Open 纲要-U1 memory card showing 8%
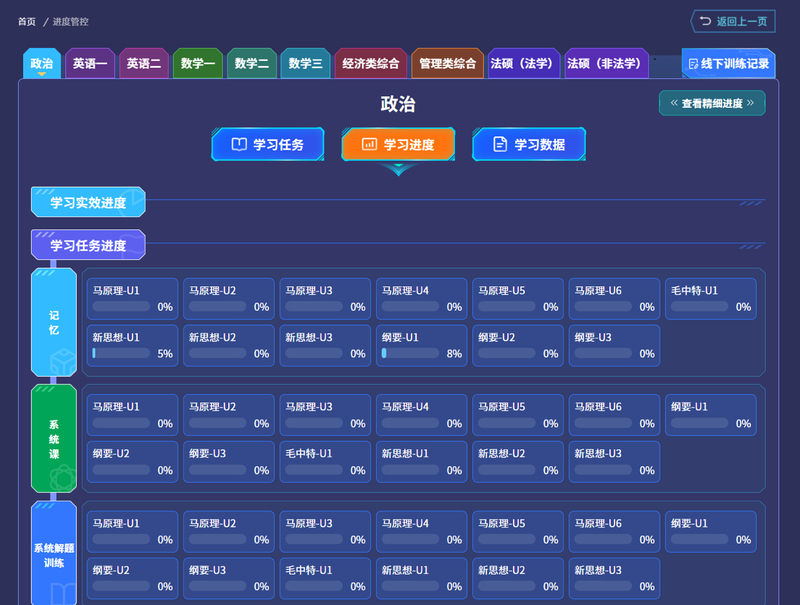This screenshot has width=800, height=605. click(x=421, y=345)
